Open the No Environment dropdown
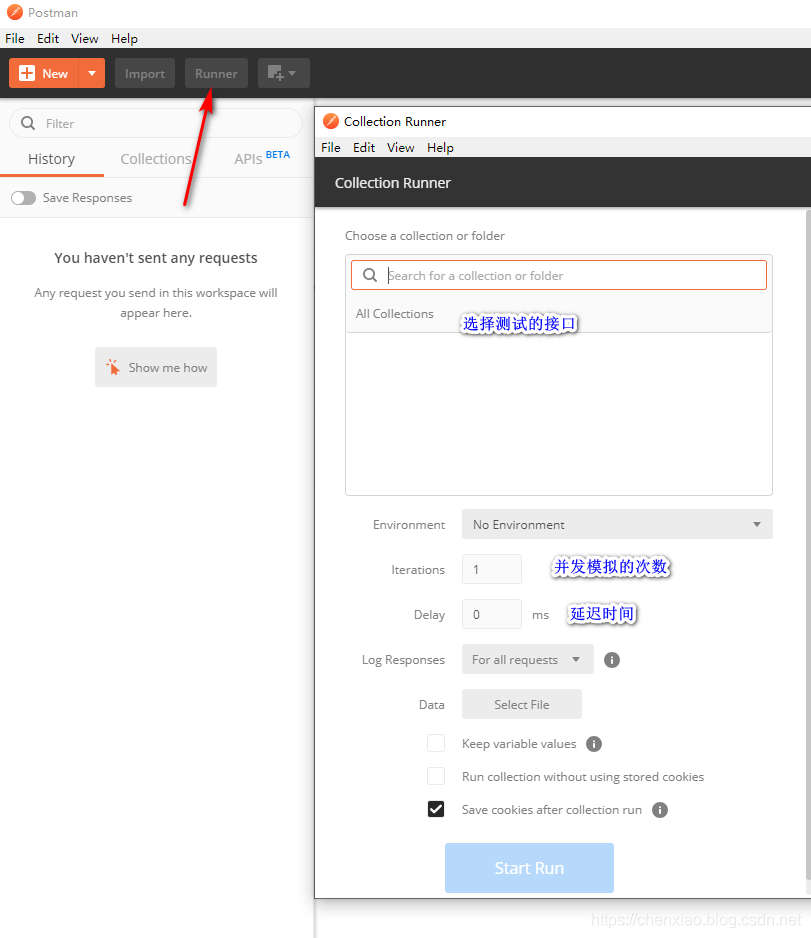The width and height of the screenshot is (811, 938). coord(617,525)
